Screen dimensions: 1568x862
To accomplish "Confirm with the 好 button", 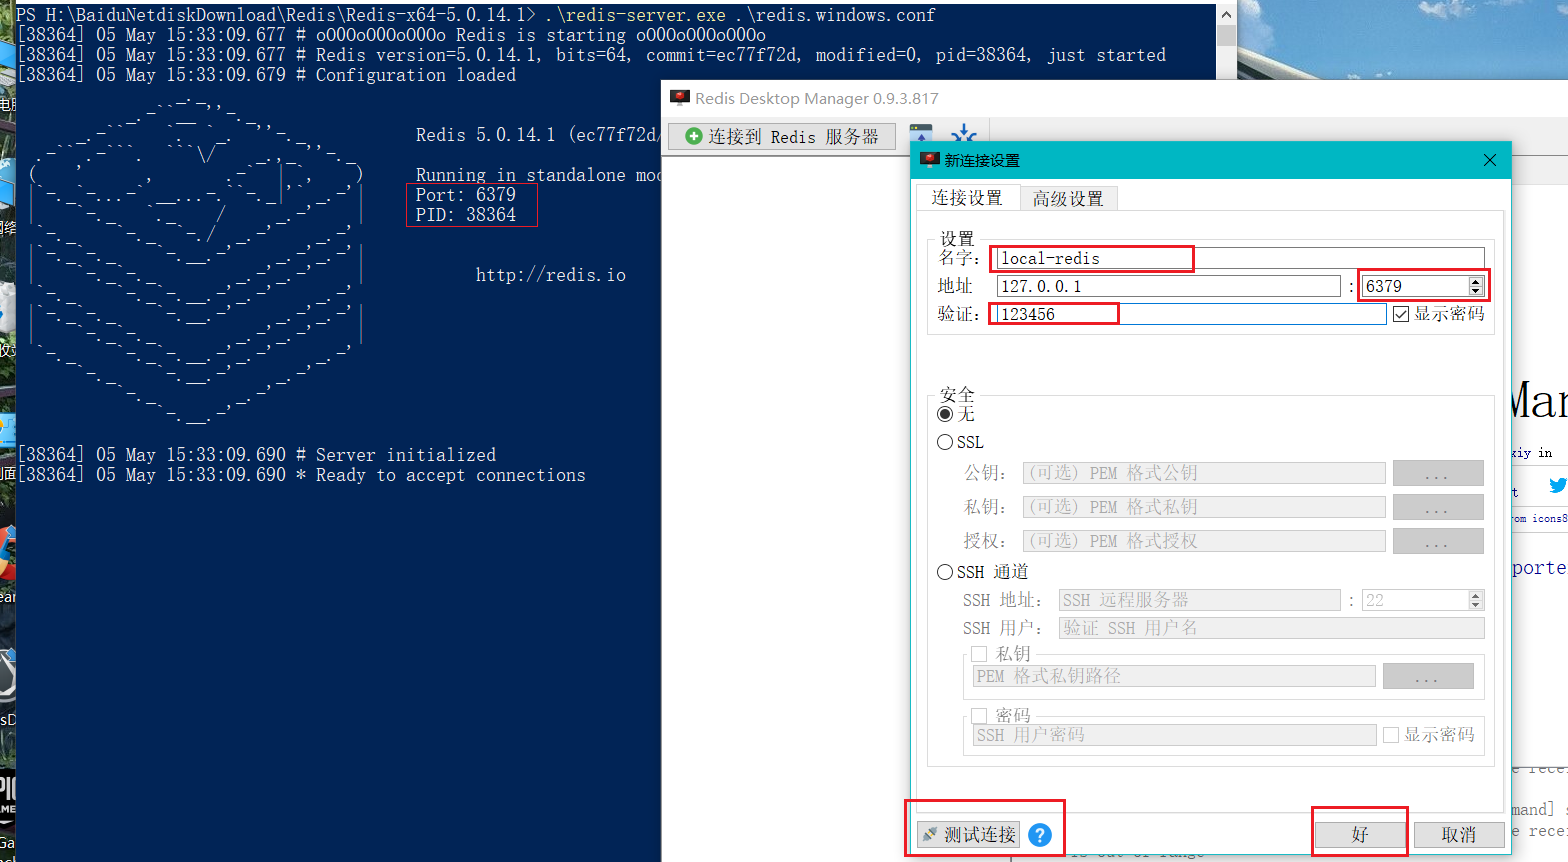I will [1360, 834].
